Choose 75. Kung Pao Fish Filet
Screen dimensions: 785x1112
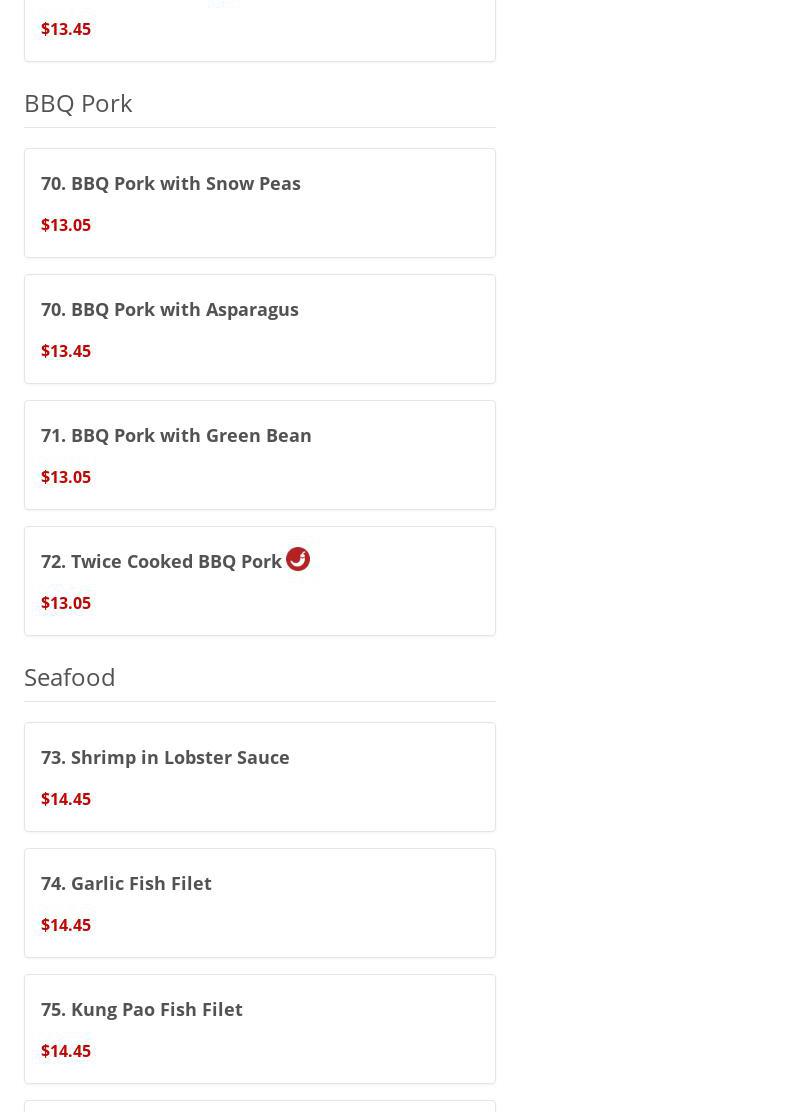[142, 1010]
